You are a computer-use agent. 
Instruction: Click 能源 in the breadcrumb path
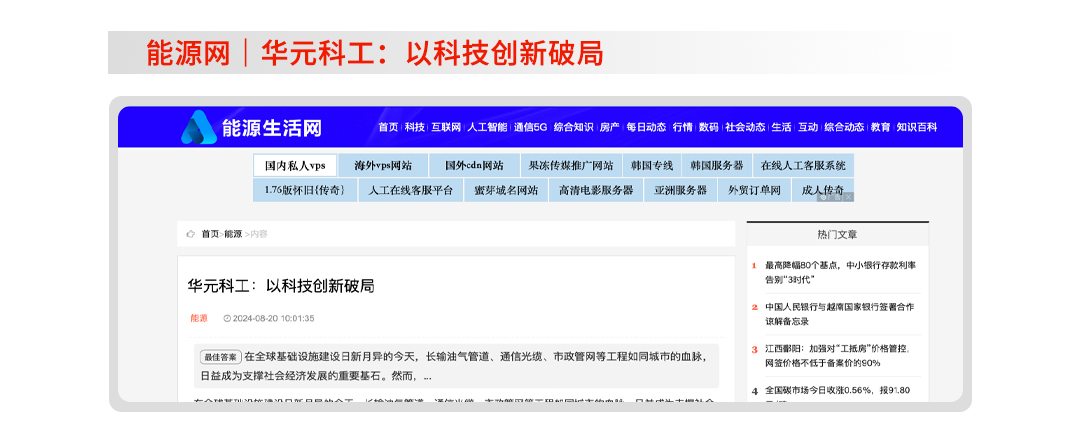pos(233,234)
